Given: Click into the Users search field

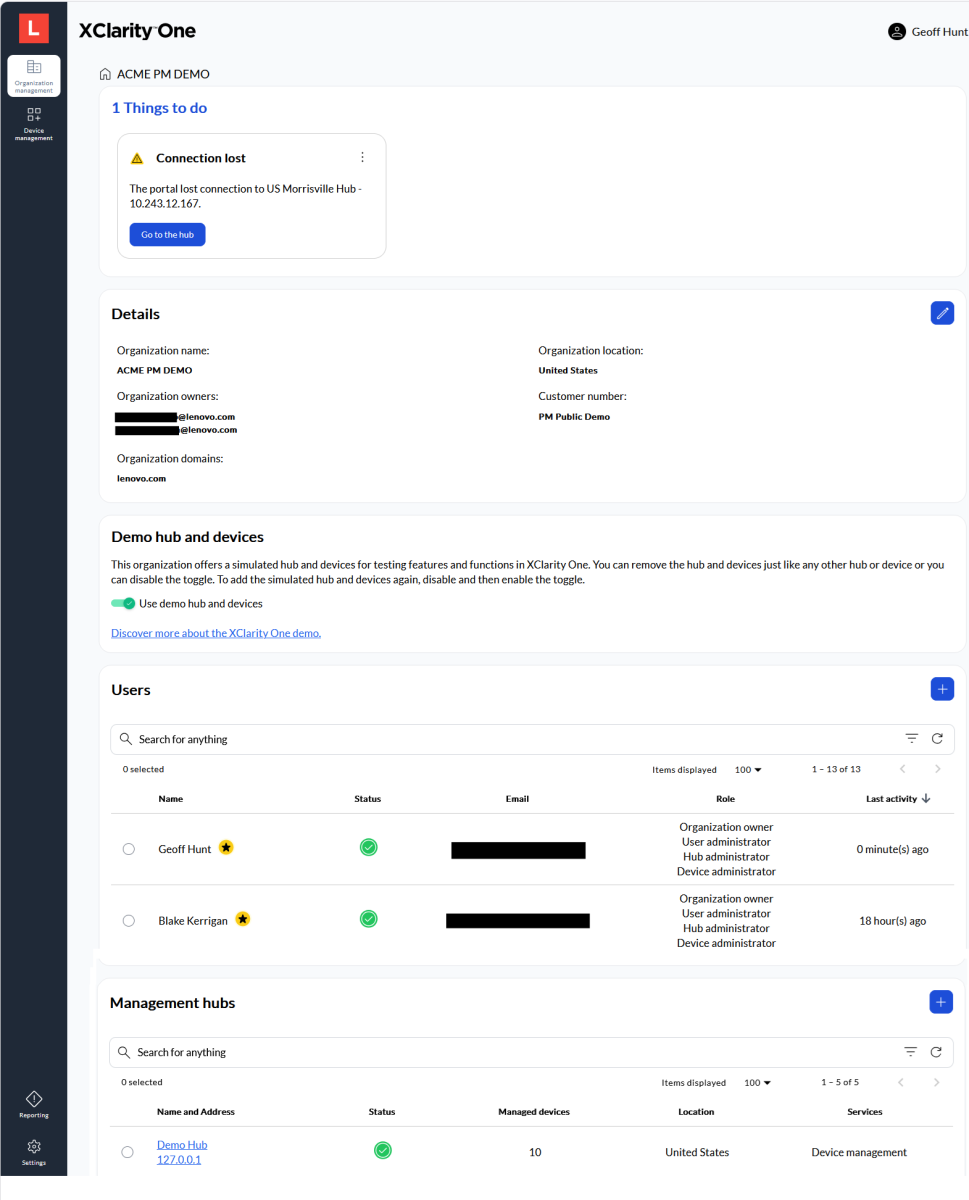Looking at the screenshot, I should [532, 739].
